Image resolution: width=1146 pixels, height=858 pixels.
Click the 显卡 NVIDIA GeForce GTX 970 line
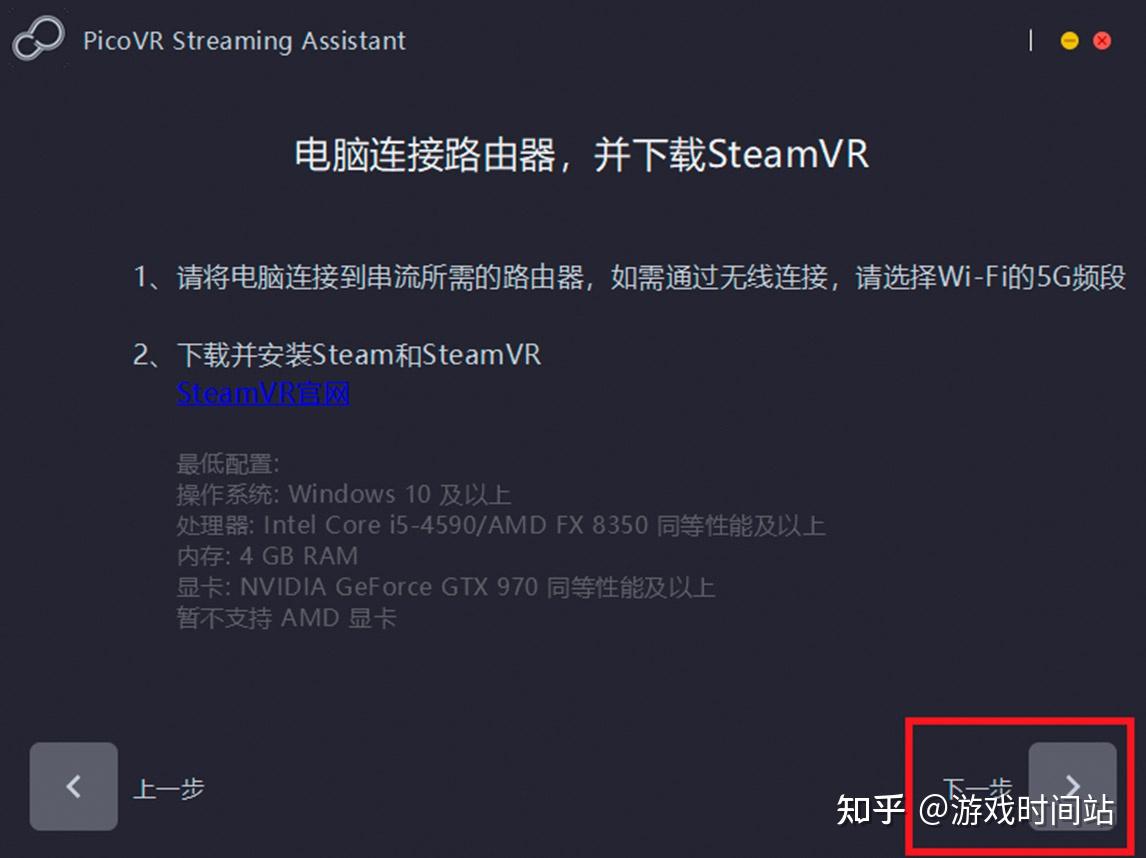tap(446, 588)
